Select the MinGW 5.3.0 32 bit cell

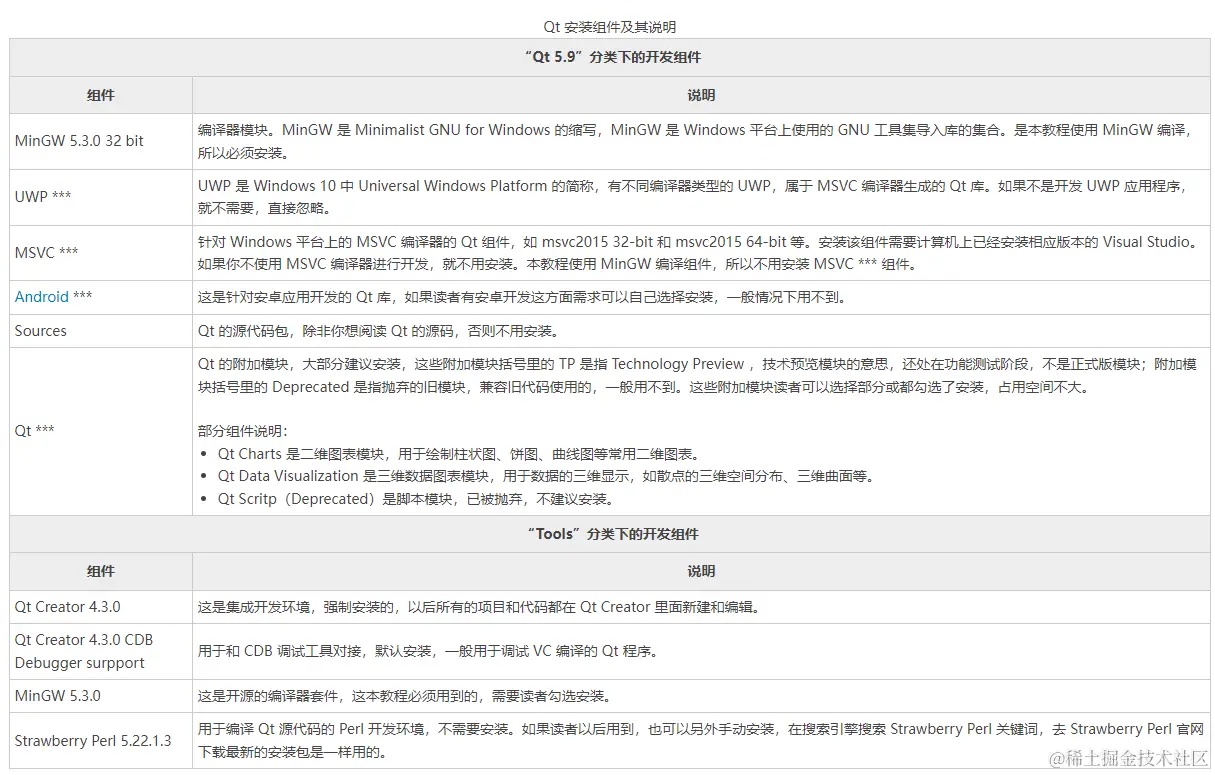click(x=101, y=141)
